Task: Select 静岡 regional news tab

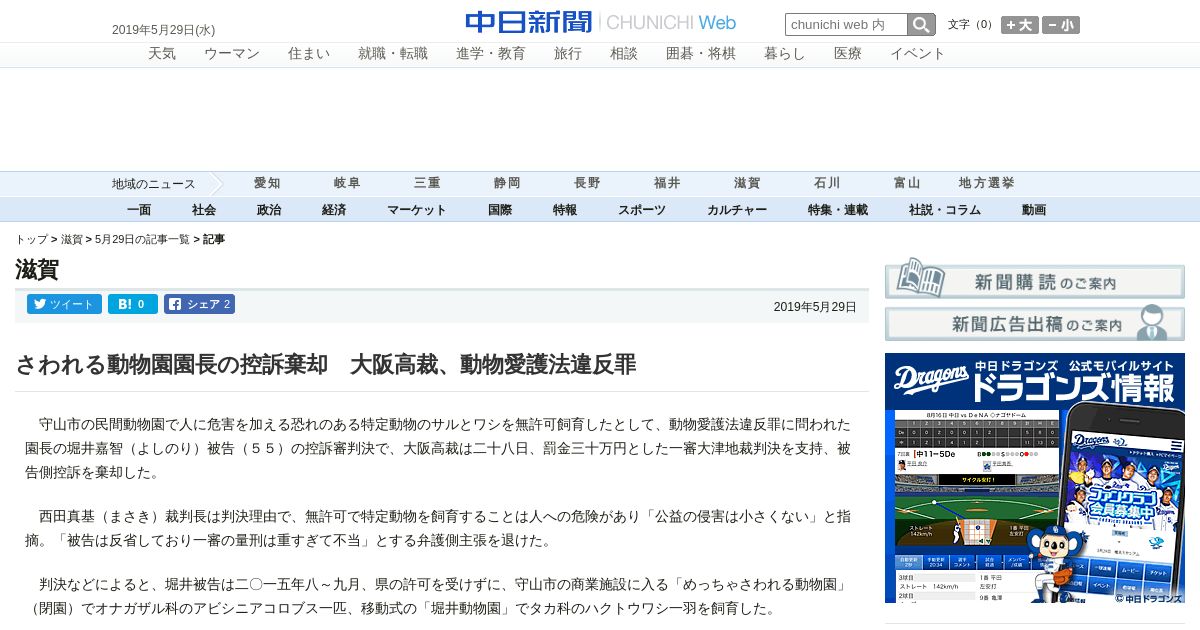Action: click(507, 183)
